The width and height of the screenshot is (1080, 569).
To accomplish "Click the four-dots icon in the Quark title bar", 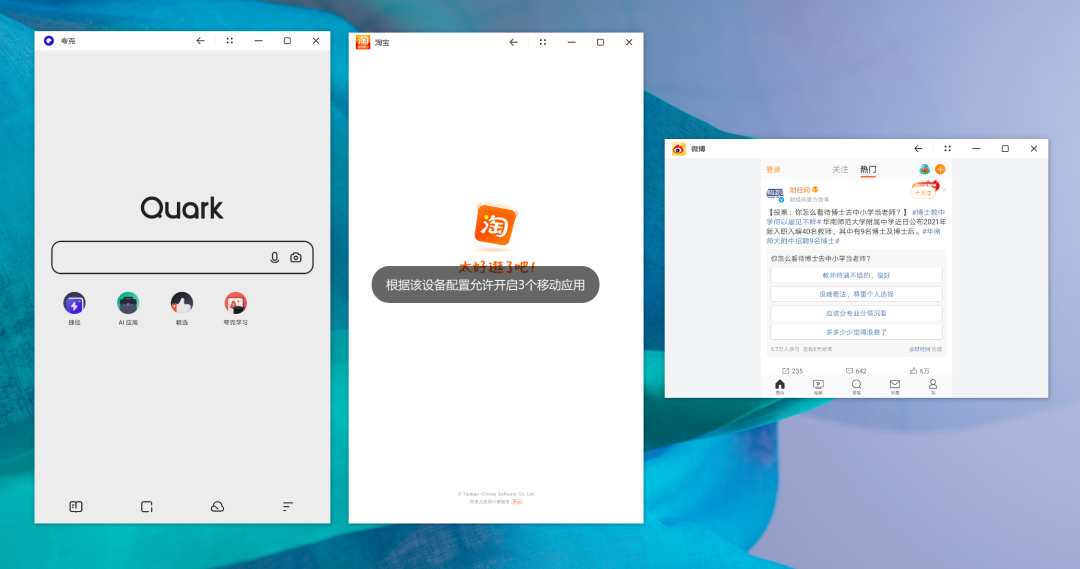I will click(230, 41).
